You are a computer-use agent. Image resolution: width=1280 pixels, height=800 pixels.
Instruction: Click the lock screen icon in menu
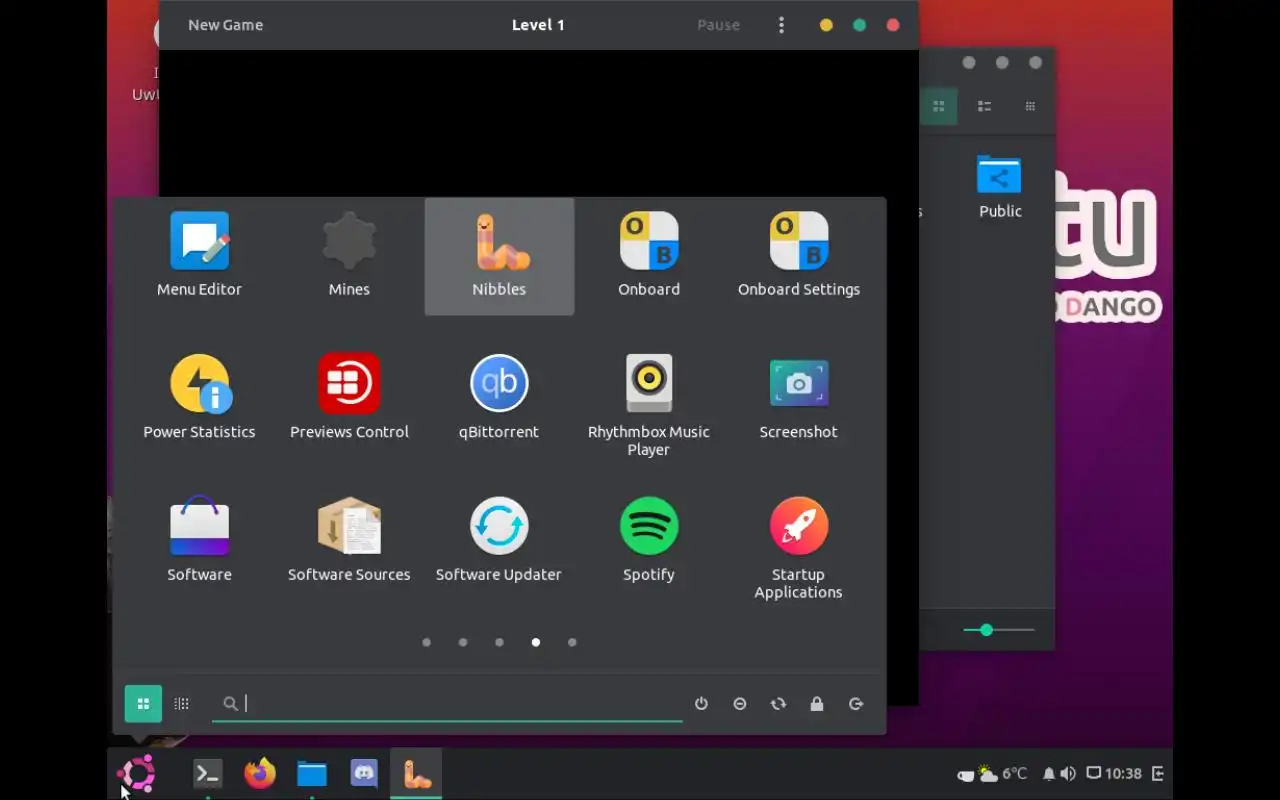point(817,704)
